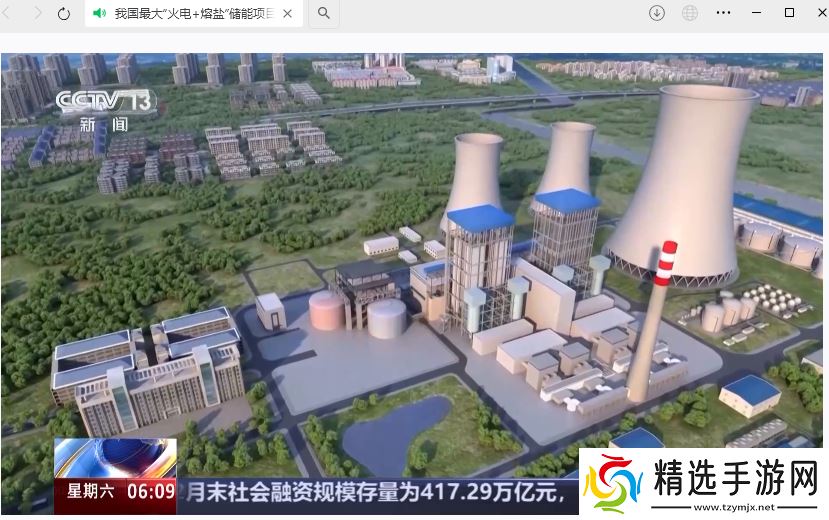This screenshot has width=829, height=520.
Task: Click the globe icon in the toolbar
Action: point(690,13)
